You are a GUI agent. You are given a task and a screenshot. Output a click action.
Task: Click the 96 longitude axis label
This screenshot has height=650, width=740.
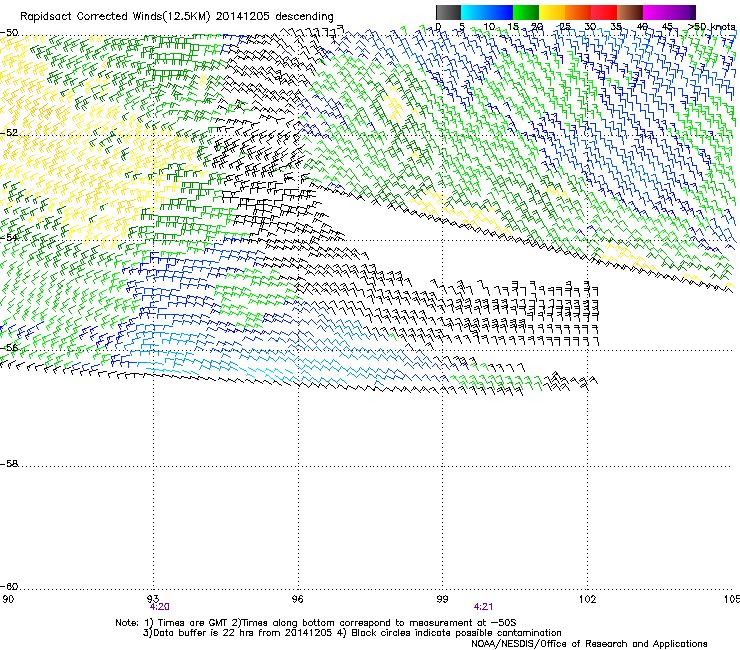pos(297,599)
